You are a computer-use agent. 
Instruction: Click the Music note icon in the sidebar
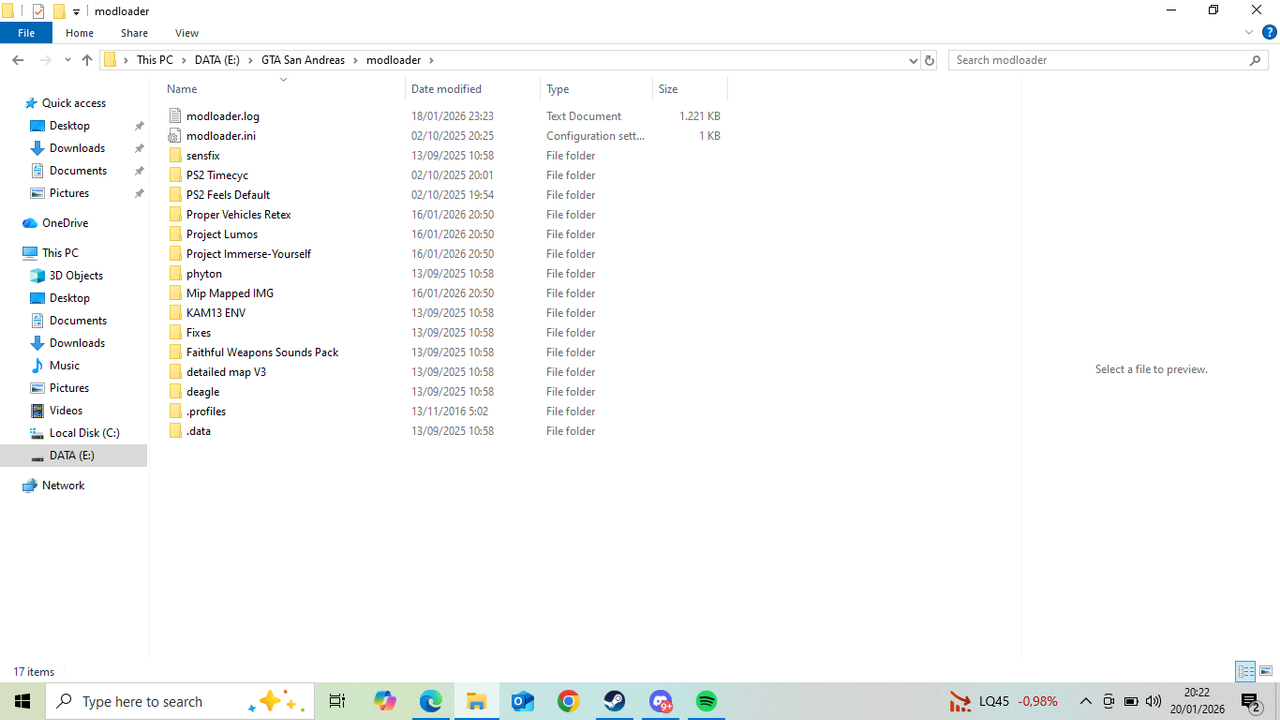point(38,366)
